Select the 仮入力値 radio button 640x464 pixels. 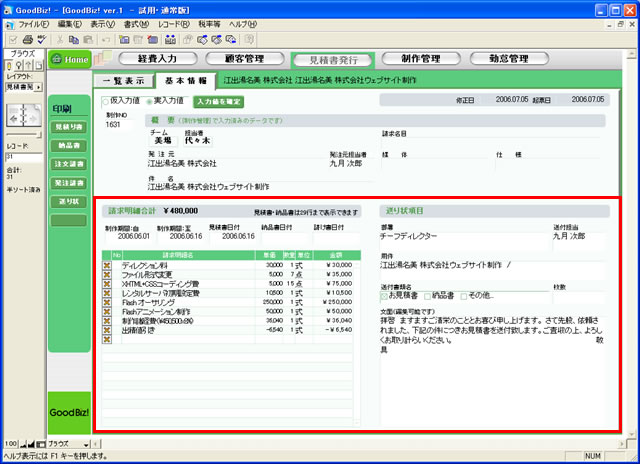[106, 101]
